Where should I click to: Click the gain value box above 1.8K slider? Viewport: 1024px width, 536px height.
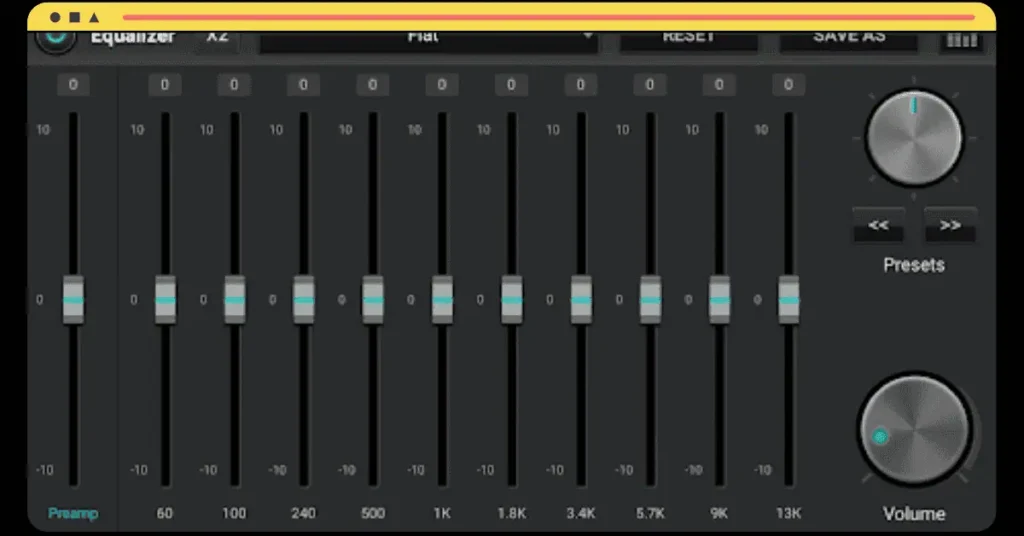511,85
